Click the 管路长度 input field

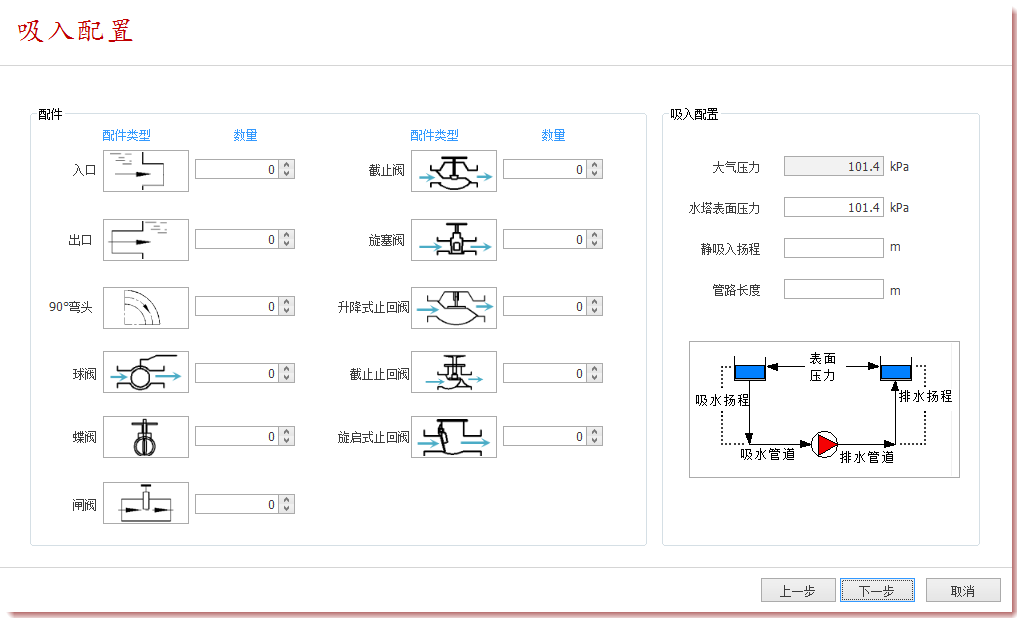point(833,289)
